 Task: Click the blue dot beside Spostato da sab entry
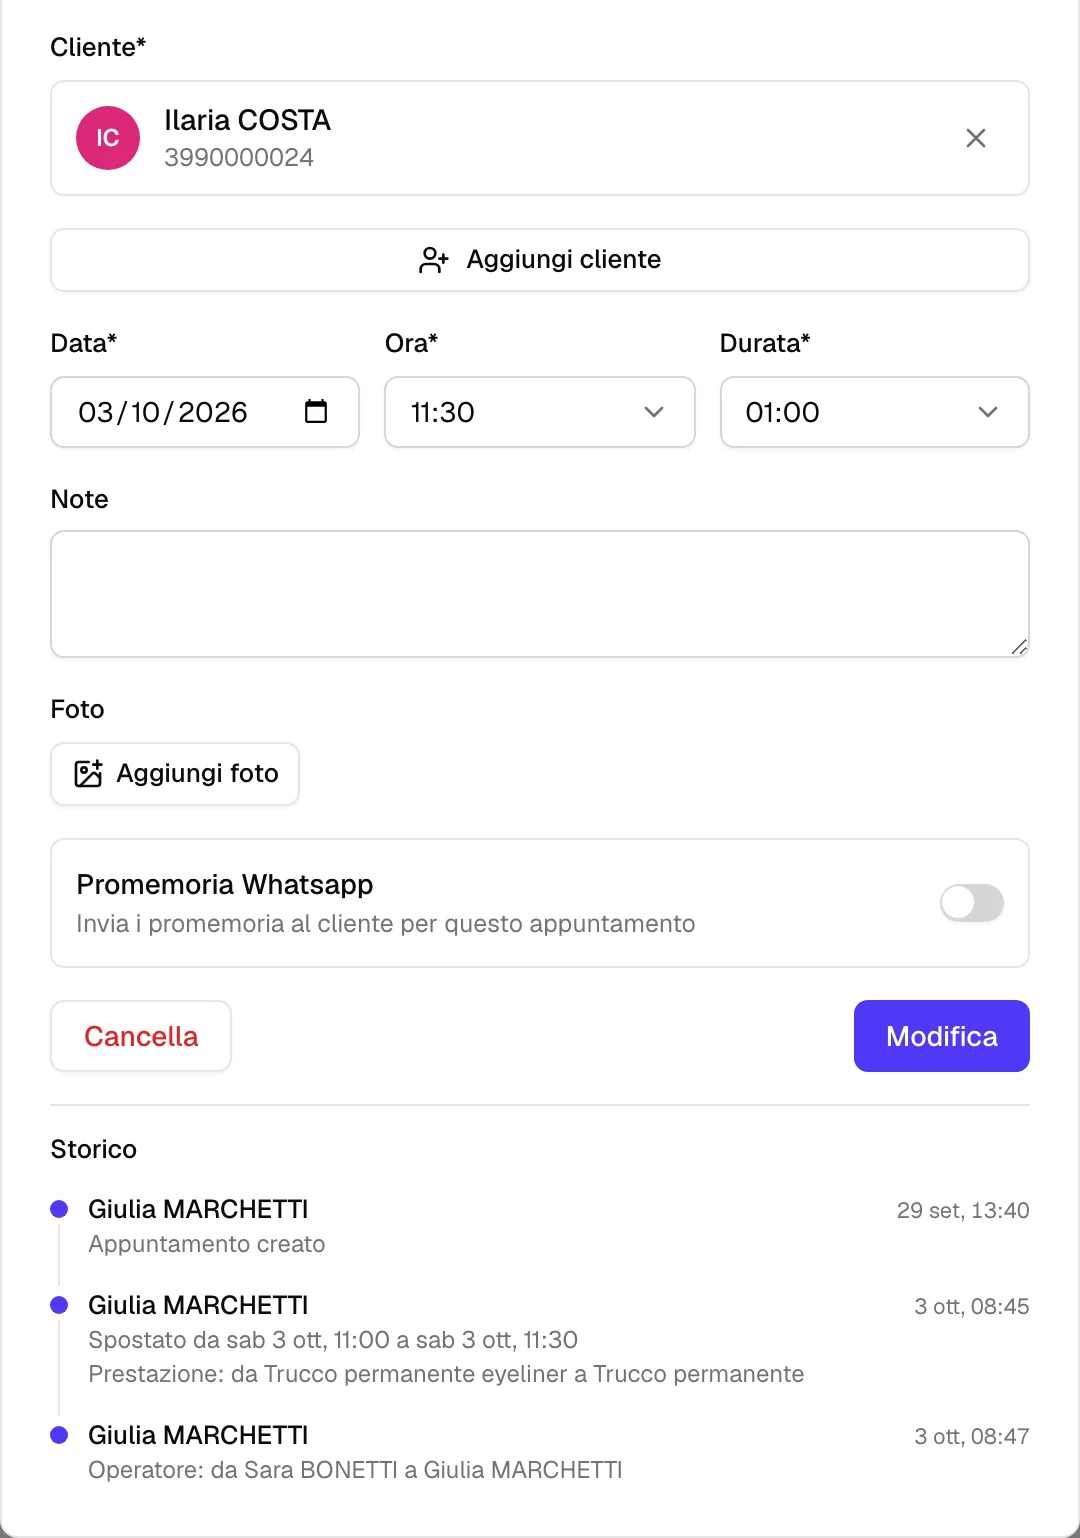pos(59,1305)
